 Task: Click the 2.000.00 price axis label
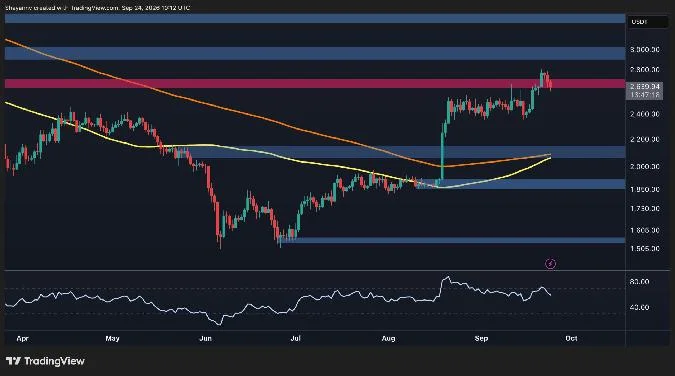[644, 166]
